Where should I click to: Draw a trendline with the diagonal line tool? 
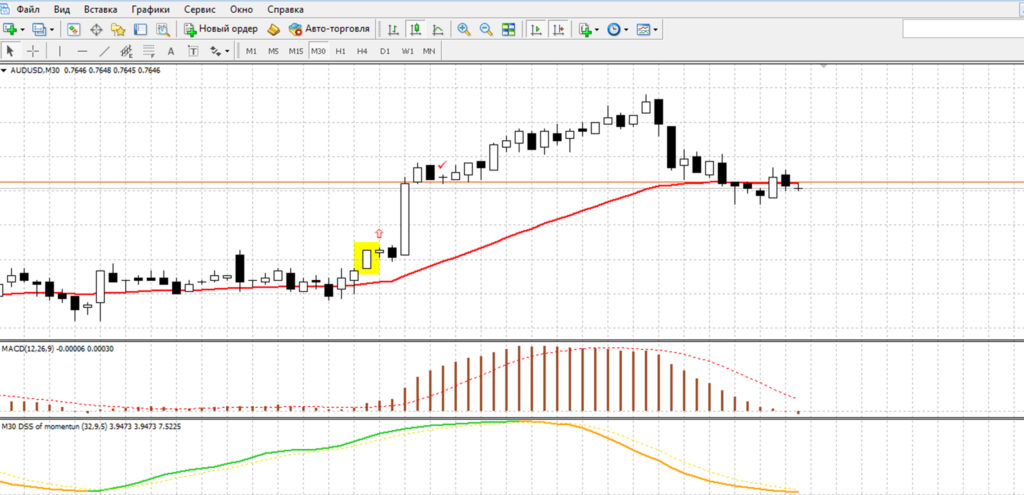click(104, 51)
